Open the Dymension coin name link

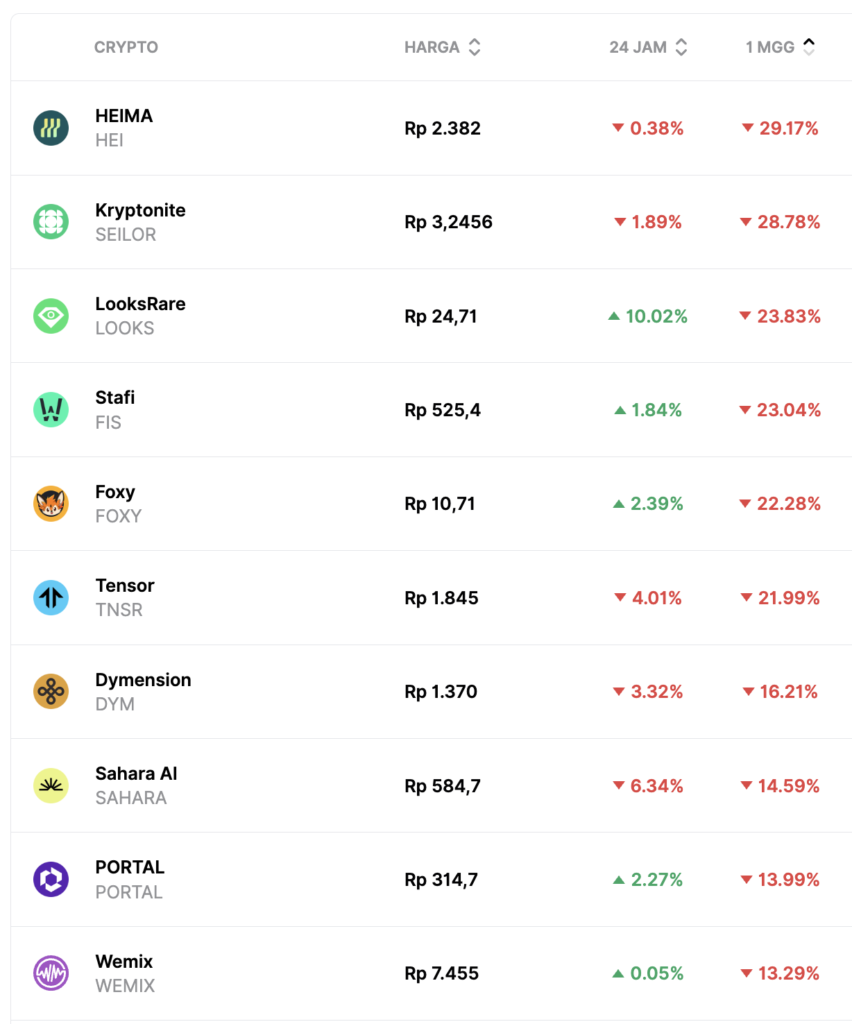pos(143,680)
